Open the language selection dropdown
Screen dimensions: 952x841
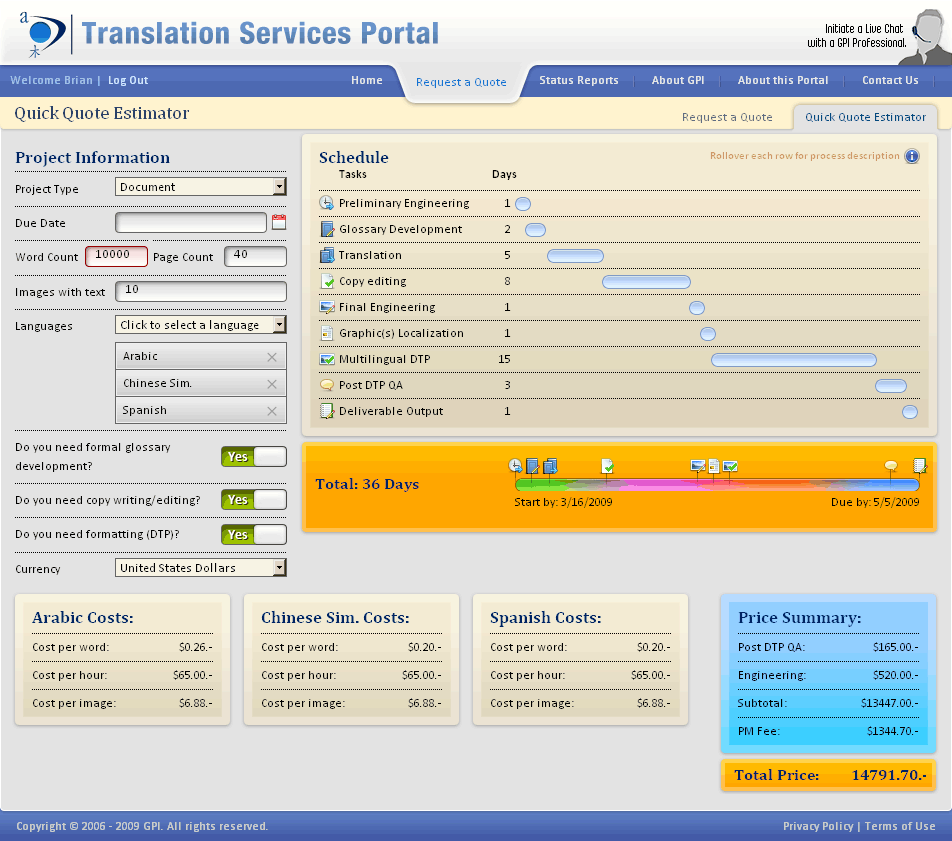pyautogui.click(x=201, y=325)
